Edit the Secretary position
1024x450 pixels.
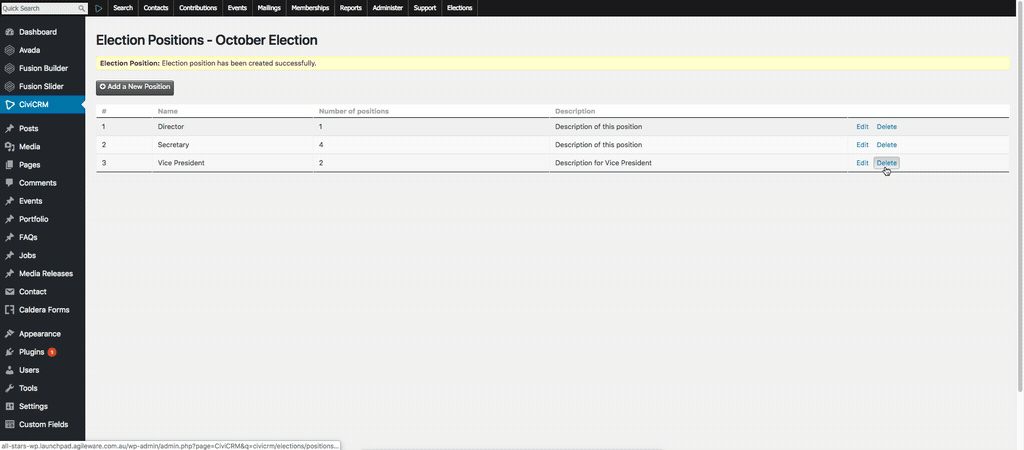coord(862,145)
